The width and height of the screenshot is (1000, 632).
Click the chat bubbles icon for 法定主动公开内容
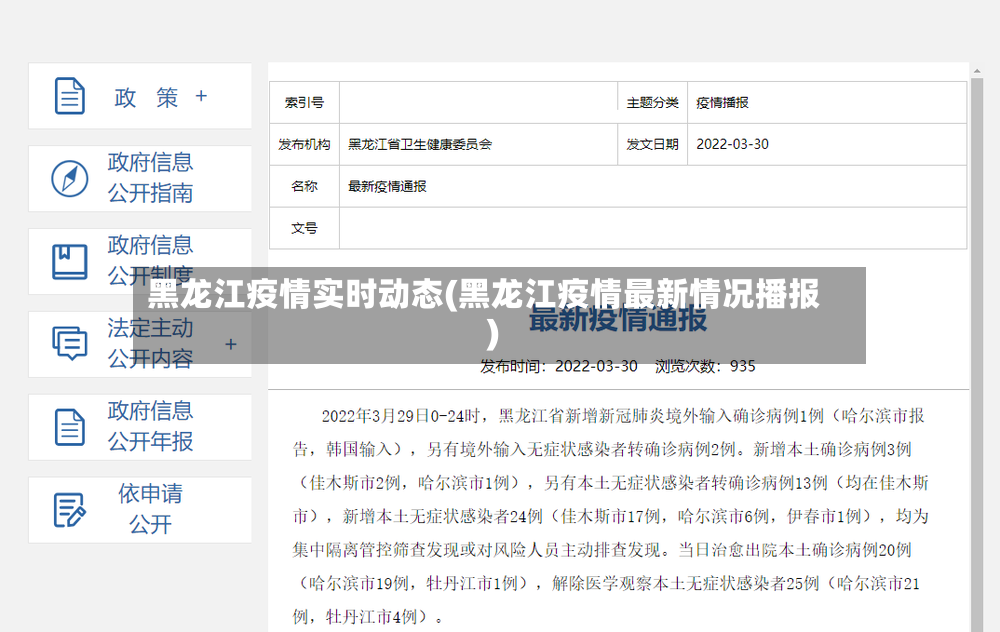pos(70,343)
